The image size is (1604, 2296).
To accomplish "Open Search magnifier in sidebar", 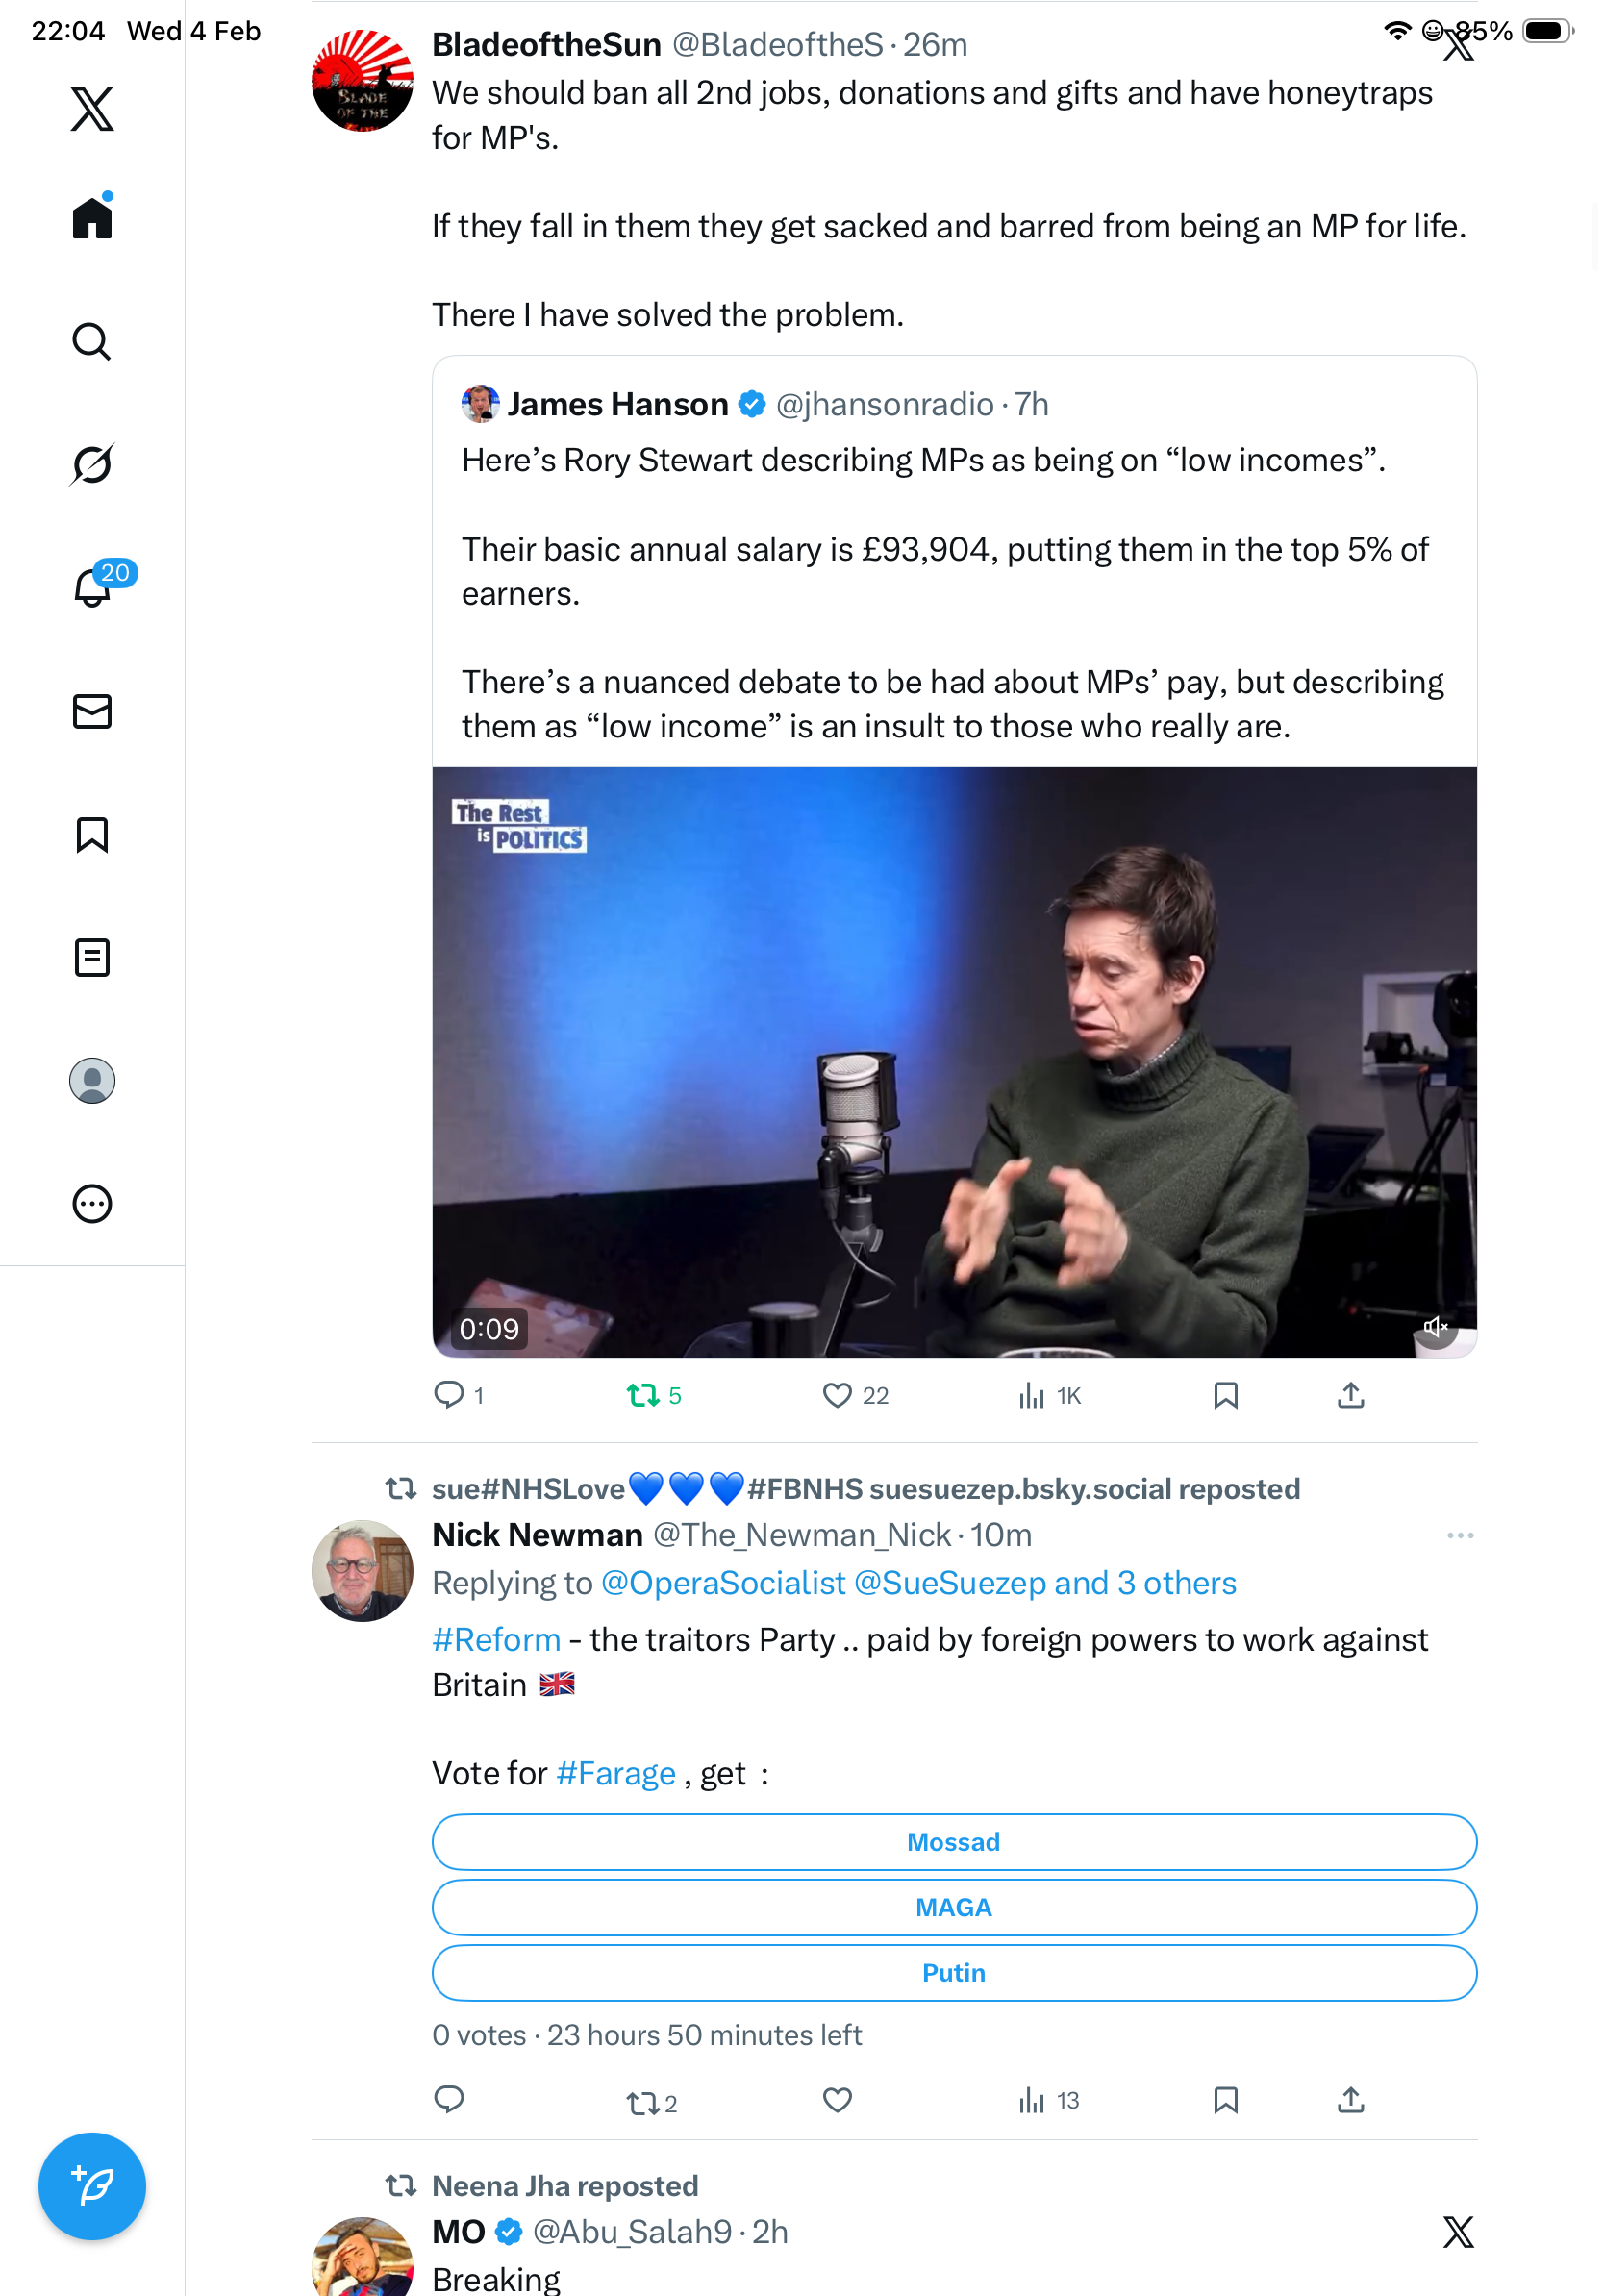I will coord(92,342).
